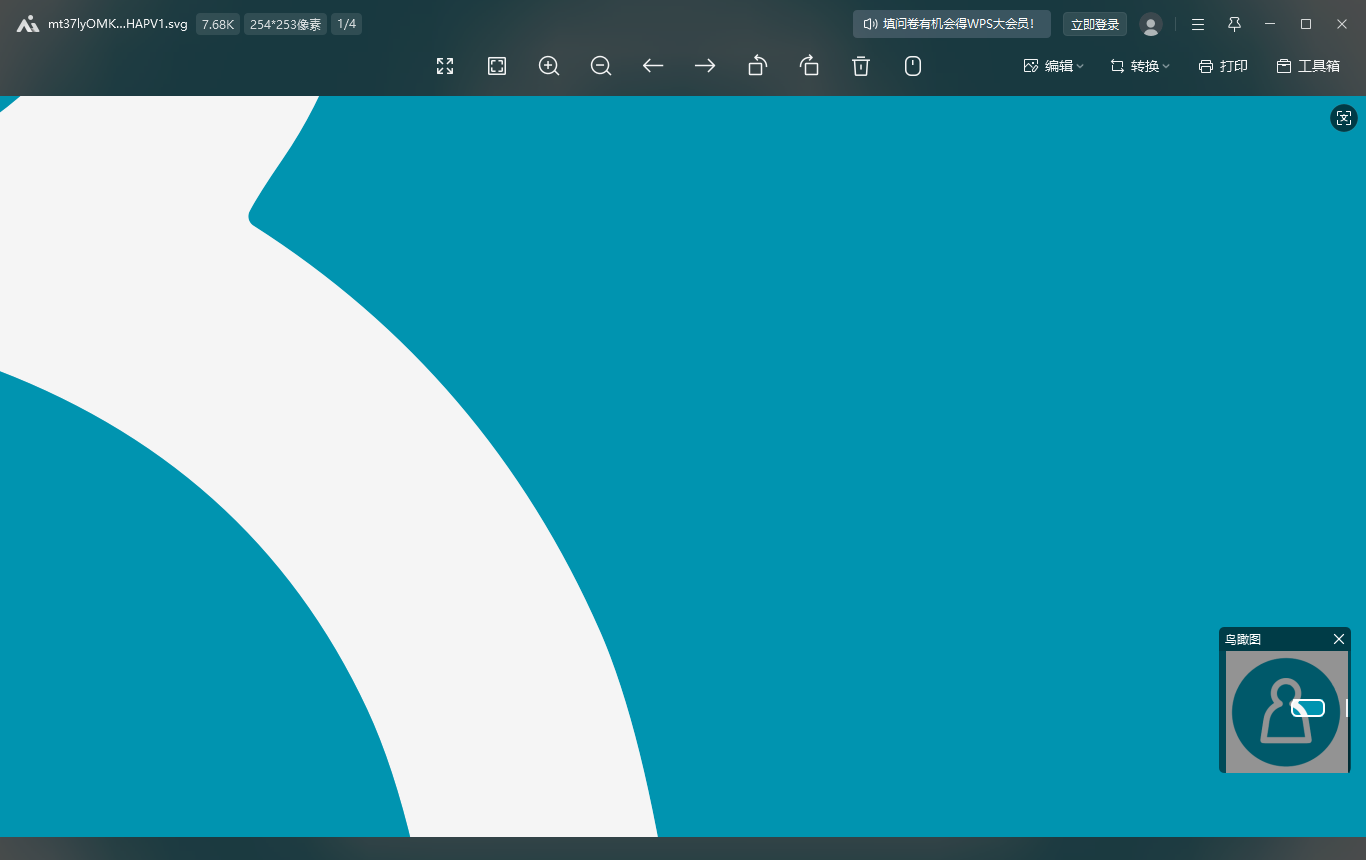The width and height of the screenshot is (1366, 860).
Task: Rotate the image counterclockwise
Action: click(x=757, y=66)
